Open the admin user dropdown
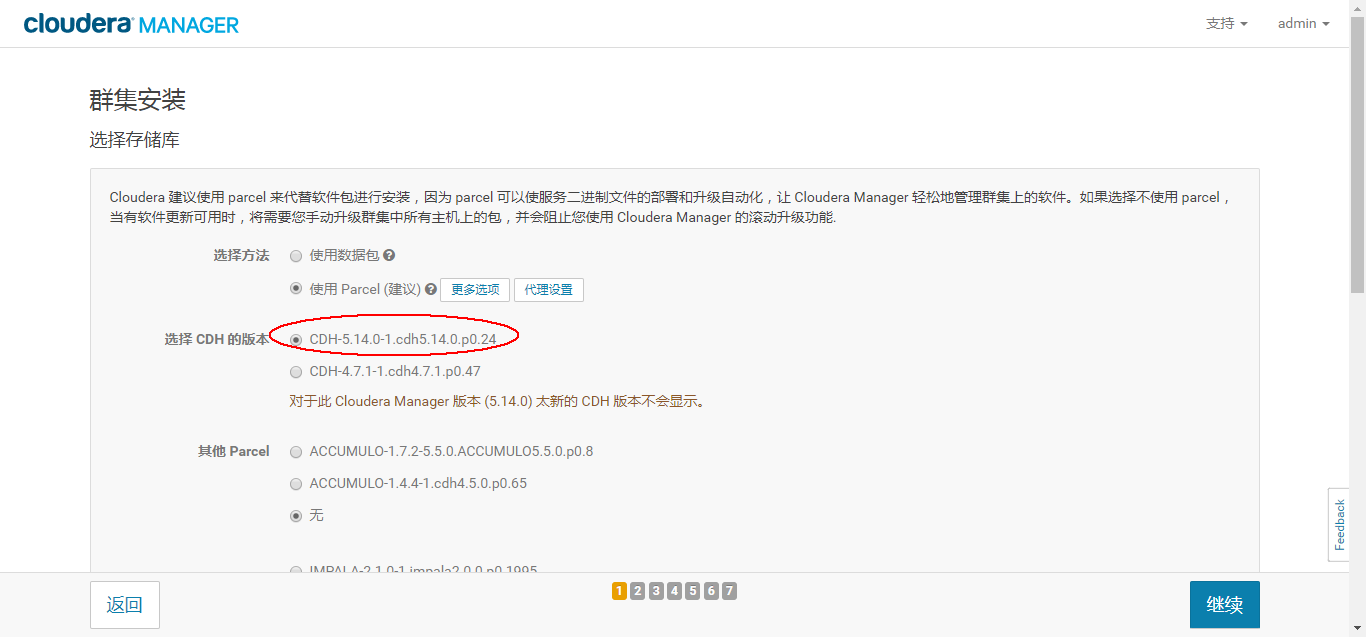The width and height of the screenshot is (1366, 637). [1303, 24]
